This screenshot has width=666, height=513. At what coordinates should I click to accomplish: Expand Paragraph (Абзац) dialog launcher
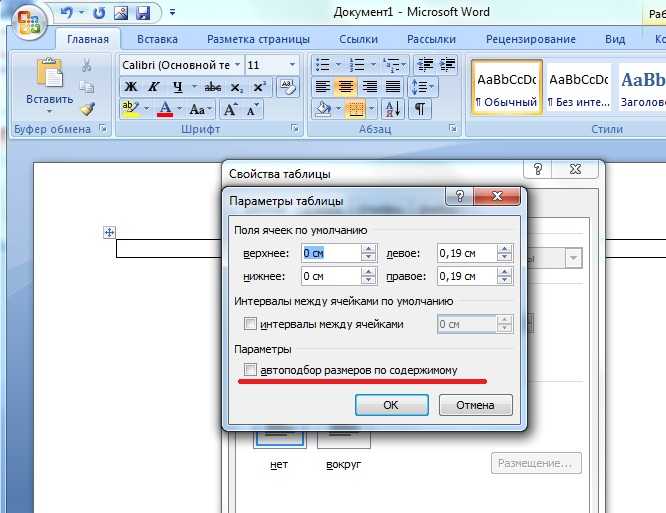(453, 128)
